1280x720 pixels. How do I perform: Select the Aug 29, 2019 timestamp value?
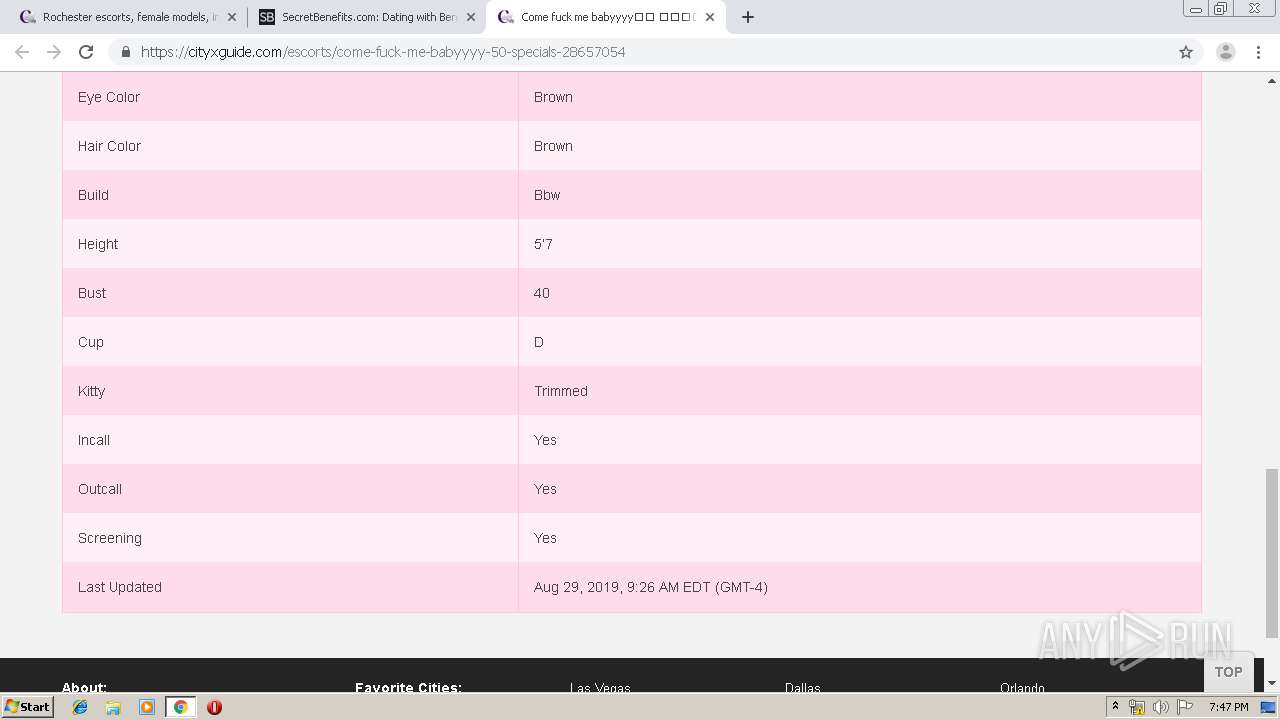coord(651,587)
